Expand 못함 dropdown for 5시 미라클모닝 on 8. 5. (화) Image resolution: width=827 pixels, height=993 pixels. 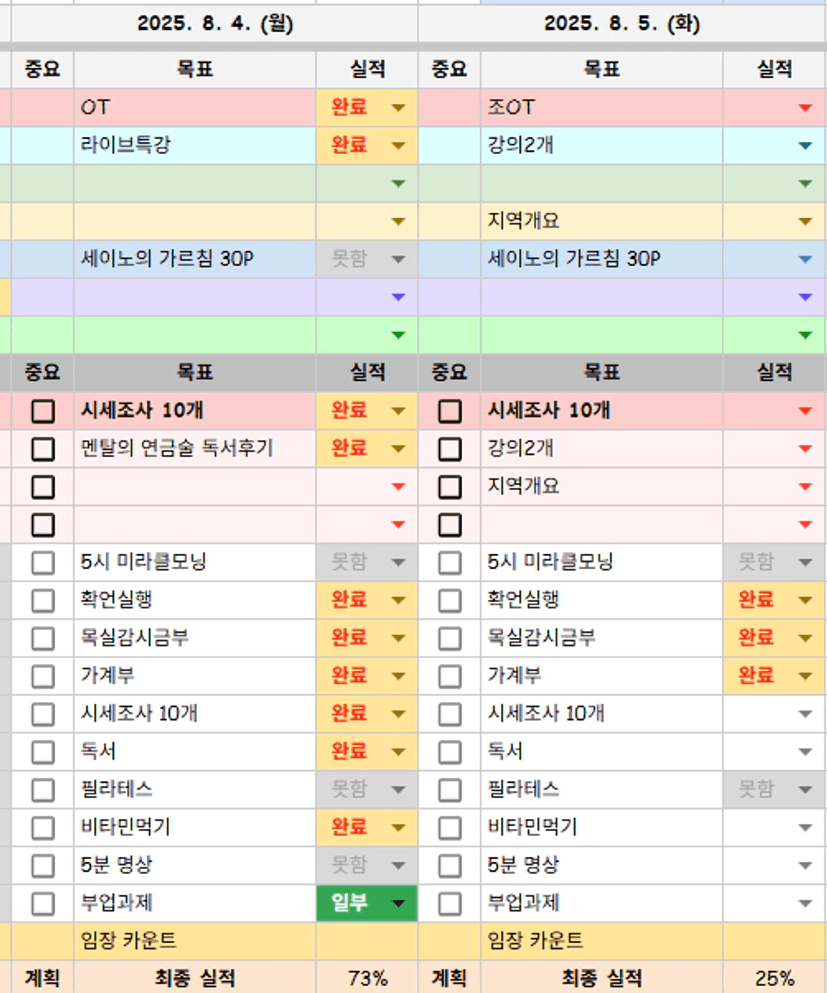click(805, 562)
